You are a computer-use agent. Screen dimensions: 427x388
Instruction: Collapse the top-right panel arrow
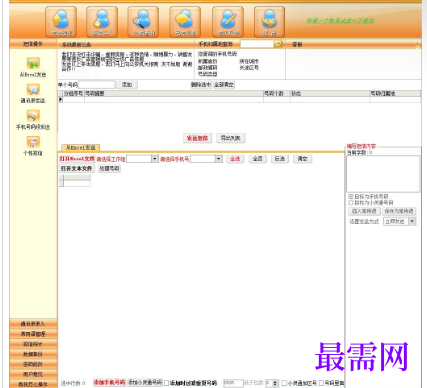pyautogui.click(x=417, y=44)
